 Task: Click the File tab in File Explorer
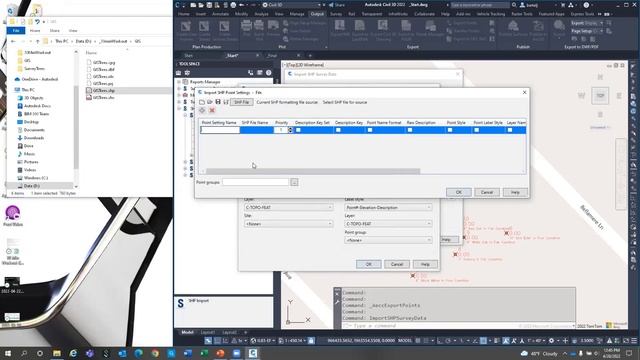tap(16, 31)
